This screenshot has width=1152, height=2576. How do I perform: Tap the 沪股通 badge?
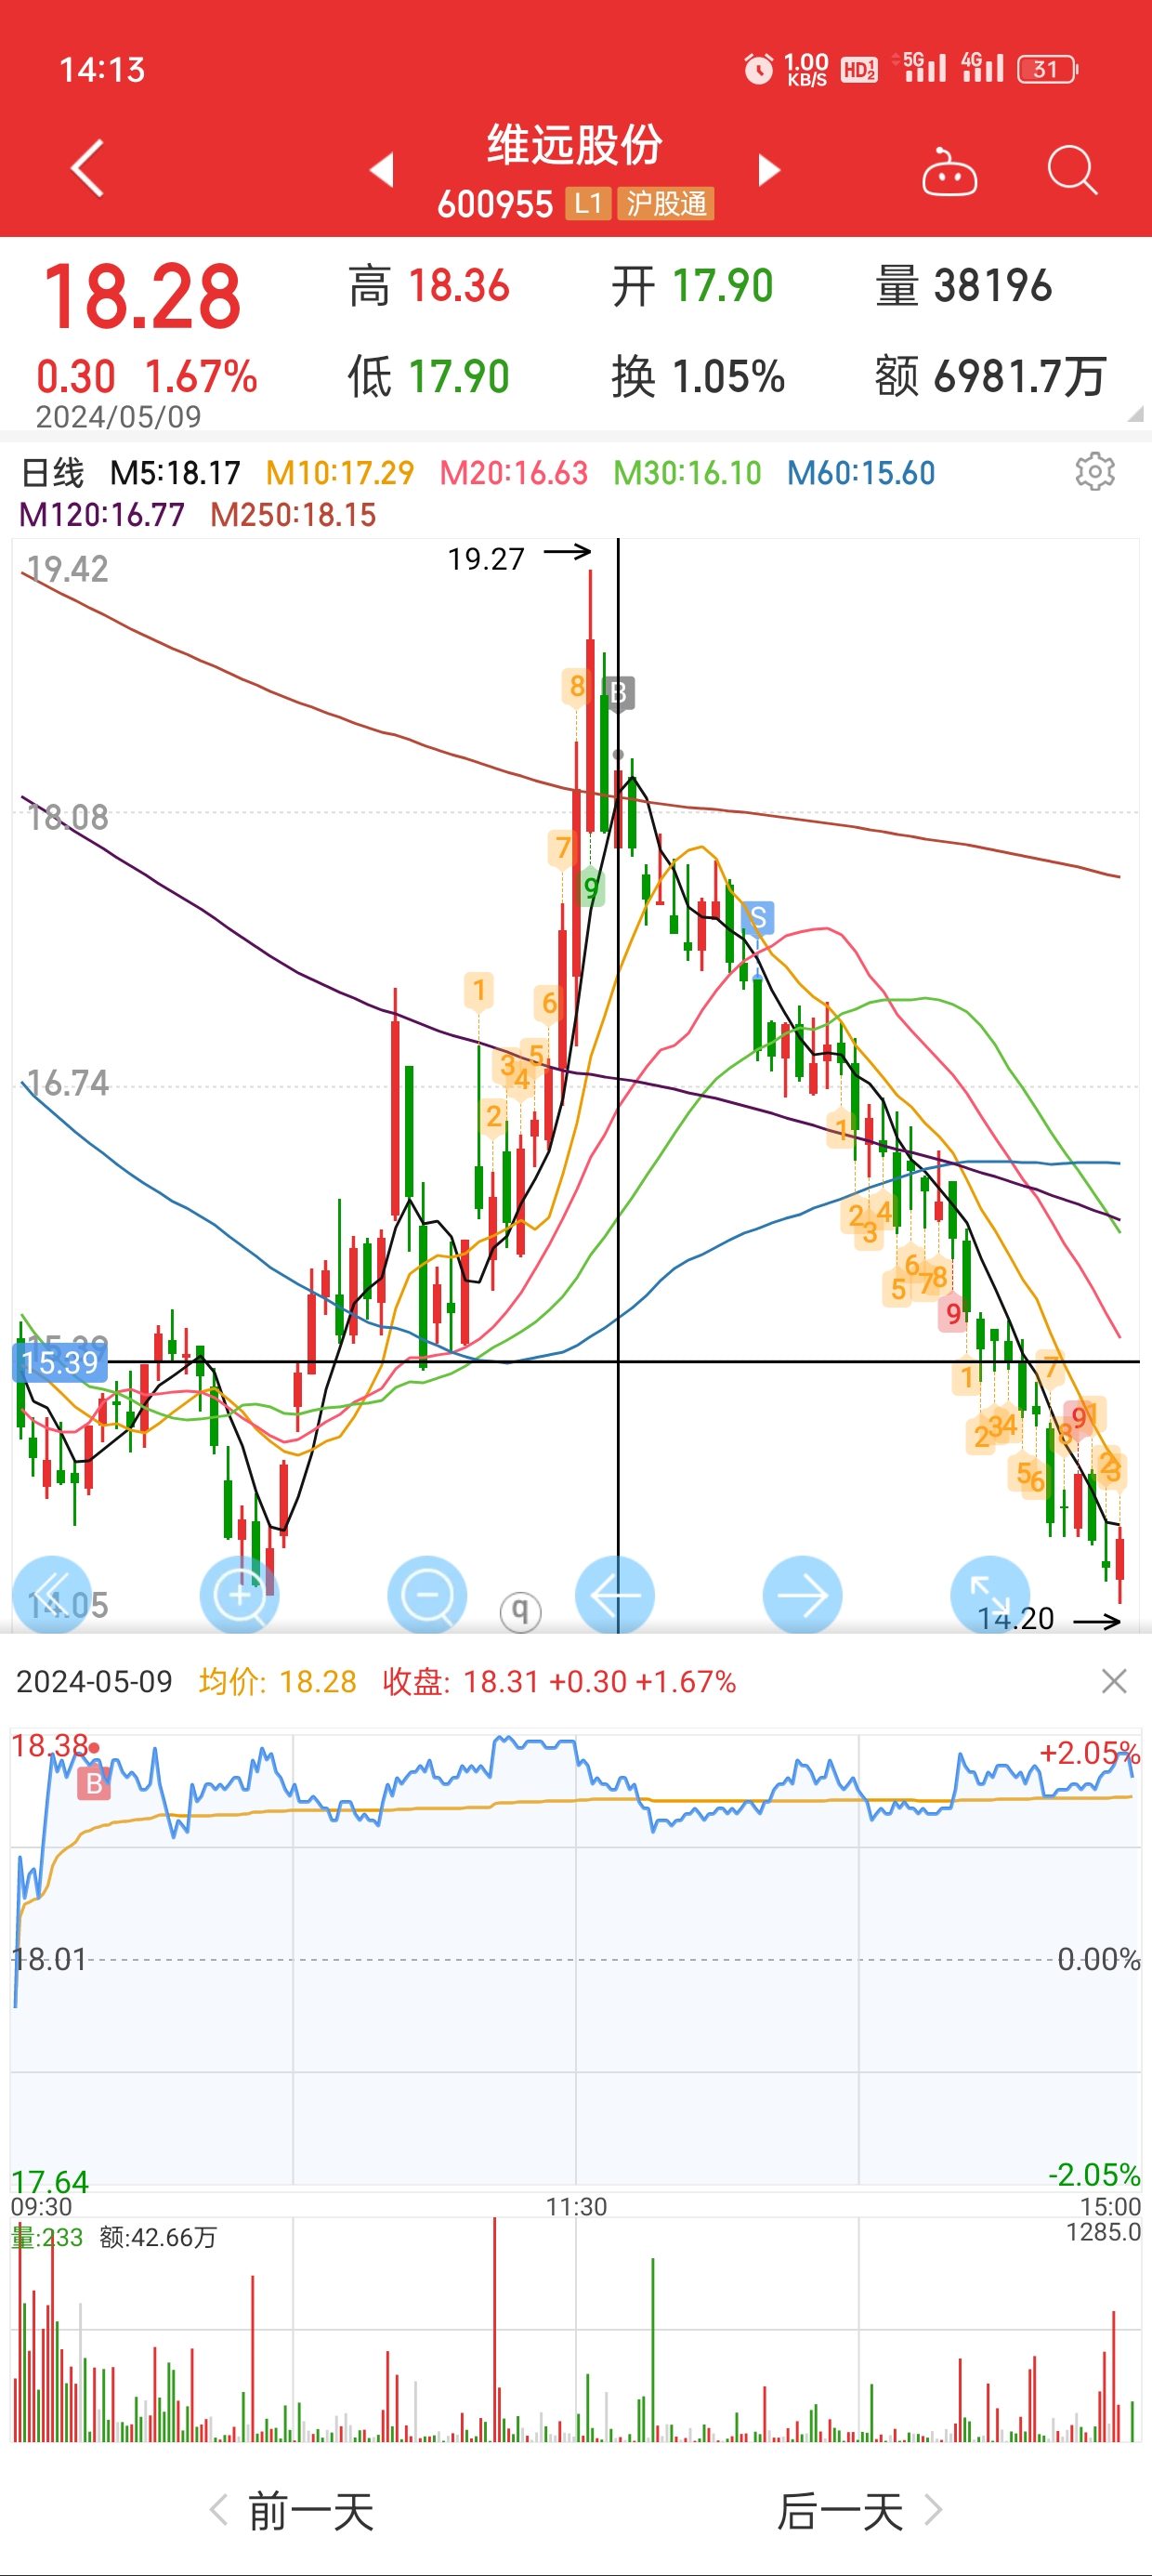pyautogui.click(x=666, y=204)
